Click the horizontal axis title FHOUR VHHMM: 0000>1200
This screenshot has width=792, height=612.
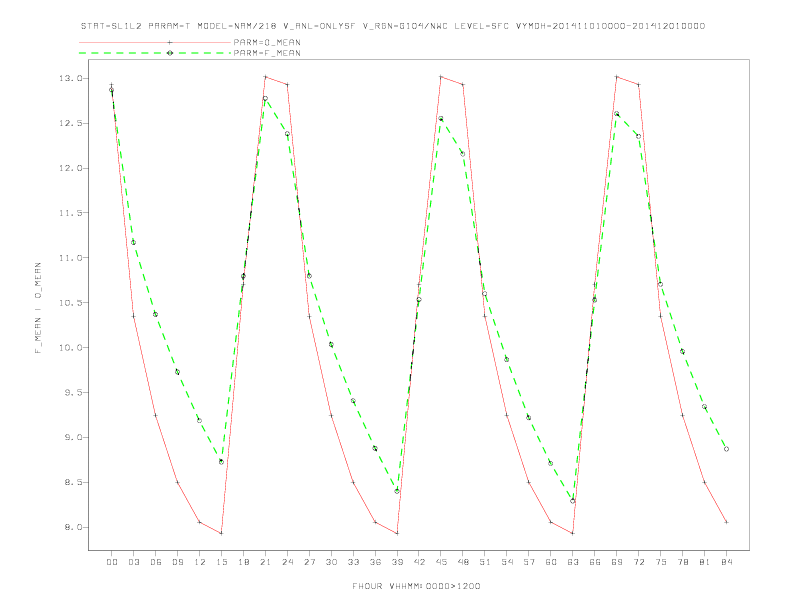pos(416,586)
